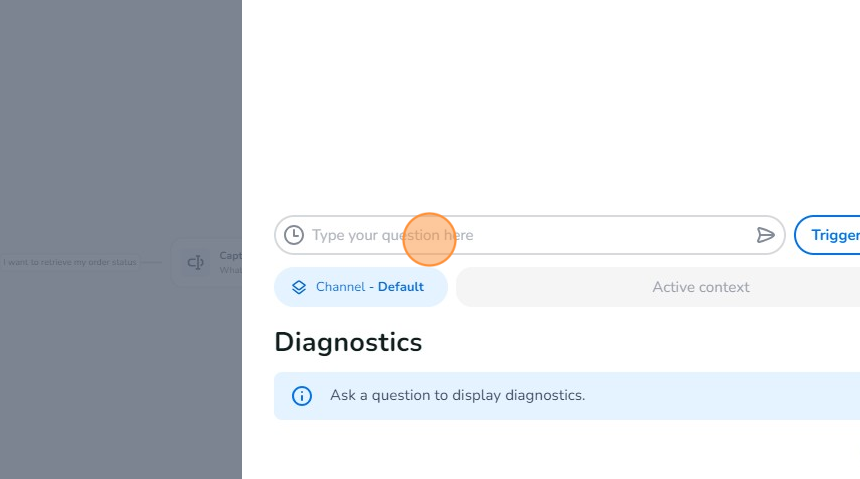The image size is (860, 479).
Task: Focus the 'Type your question here' field
Action: pyautogui.click(x=530, y=235)
